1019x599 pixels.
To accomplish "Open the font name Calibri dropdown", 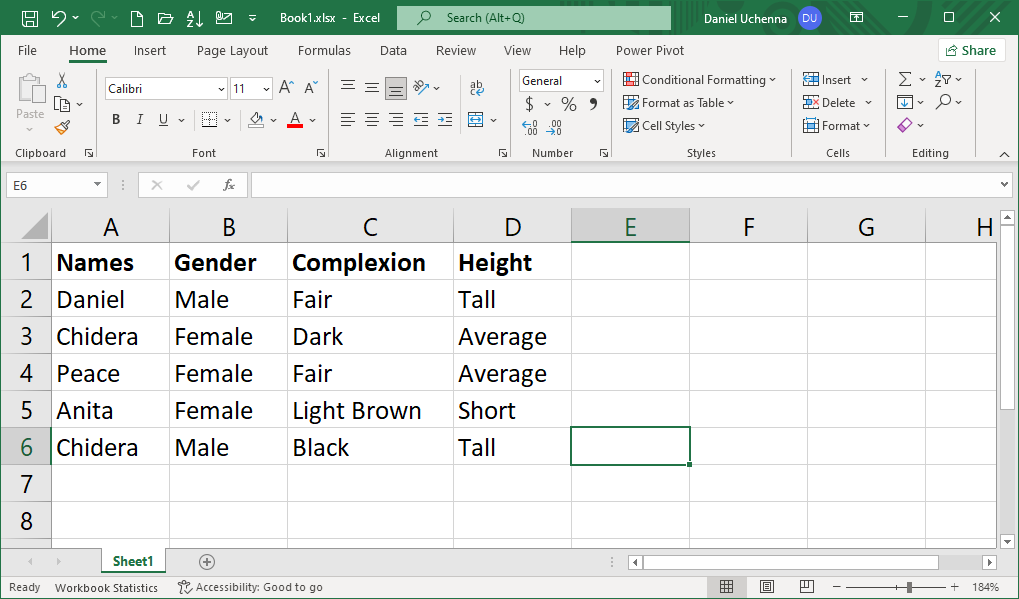I will point(221,89).
